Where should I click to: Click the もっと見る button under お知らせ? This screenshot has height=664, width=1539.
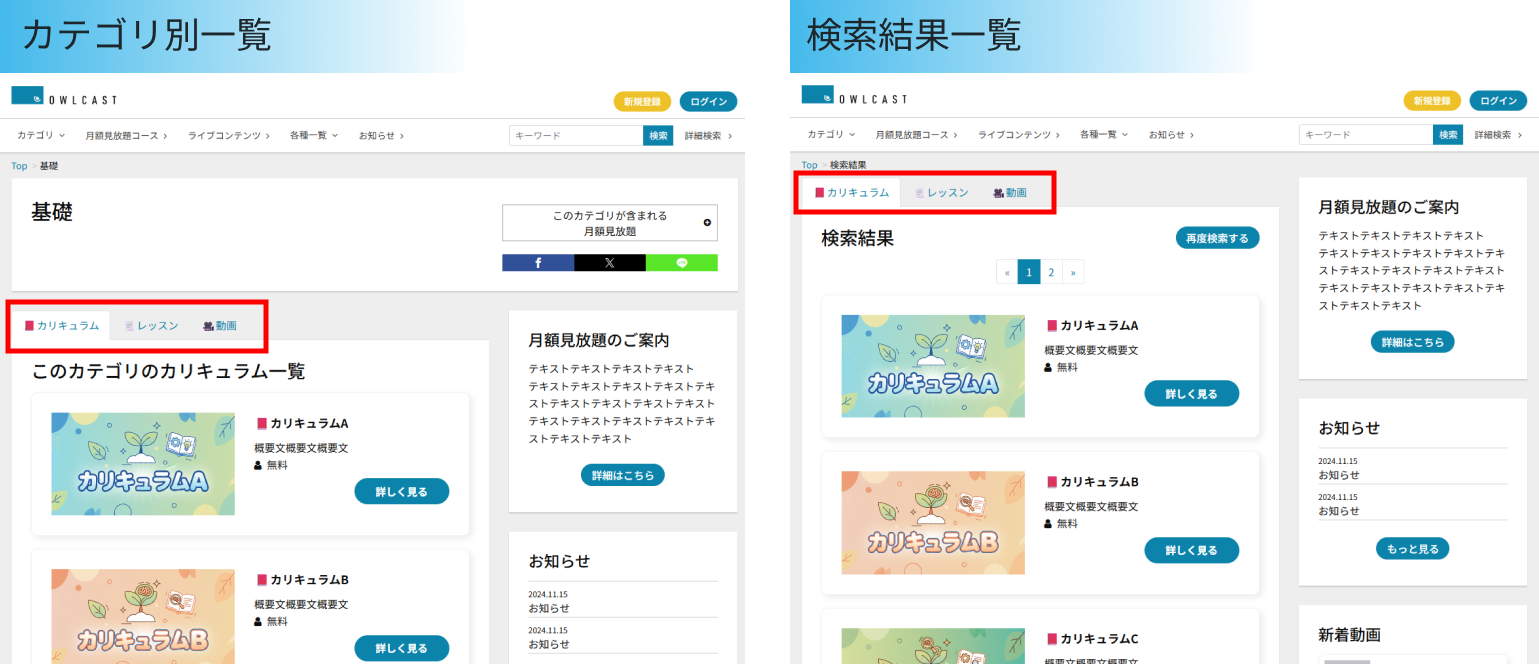point(1412,548)
